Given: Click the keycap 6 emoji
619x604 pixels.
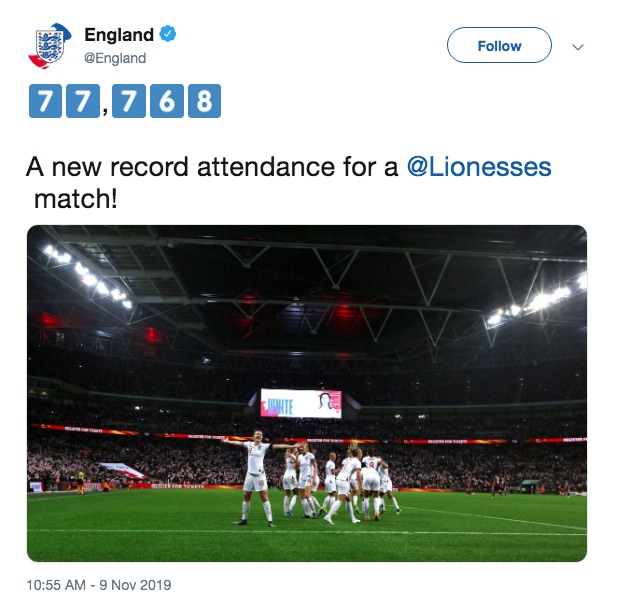Looking at the screenshot, I should 166,101.
